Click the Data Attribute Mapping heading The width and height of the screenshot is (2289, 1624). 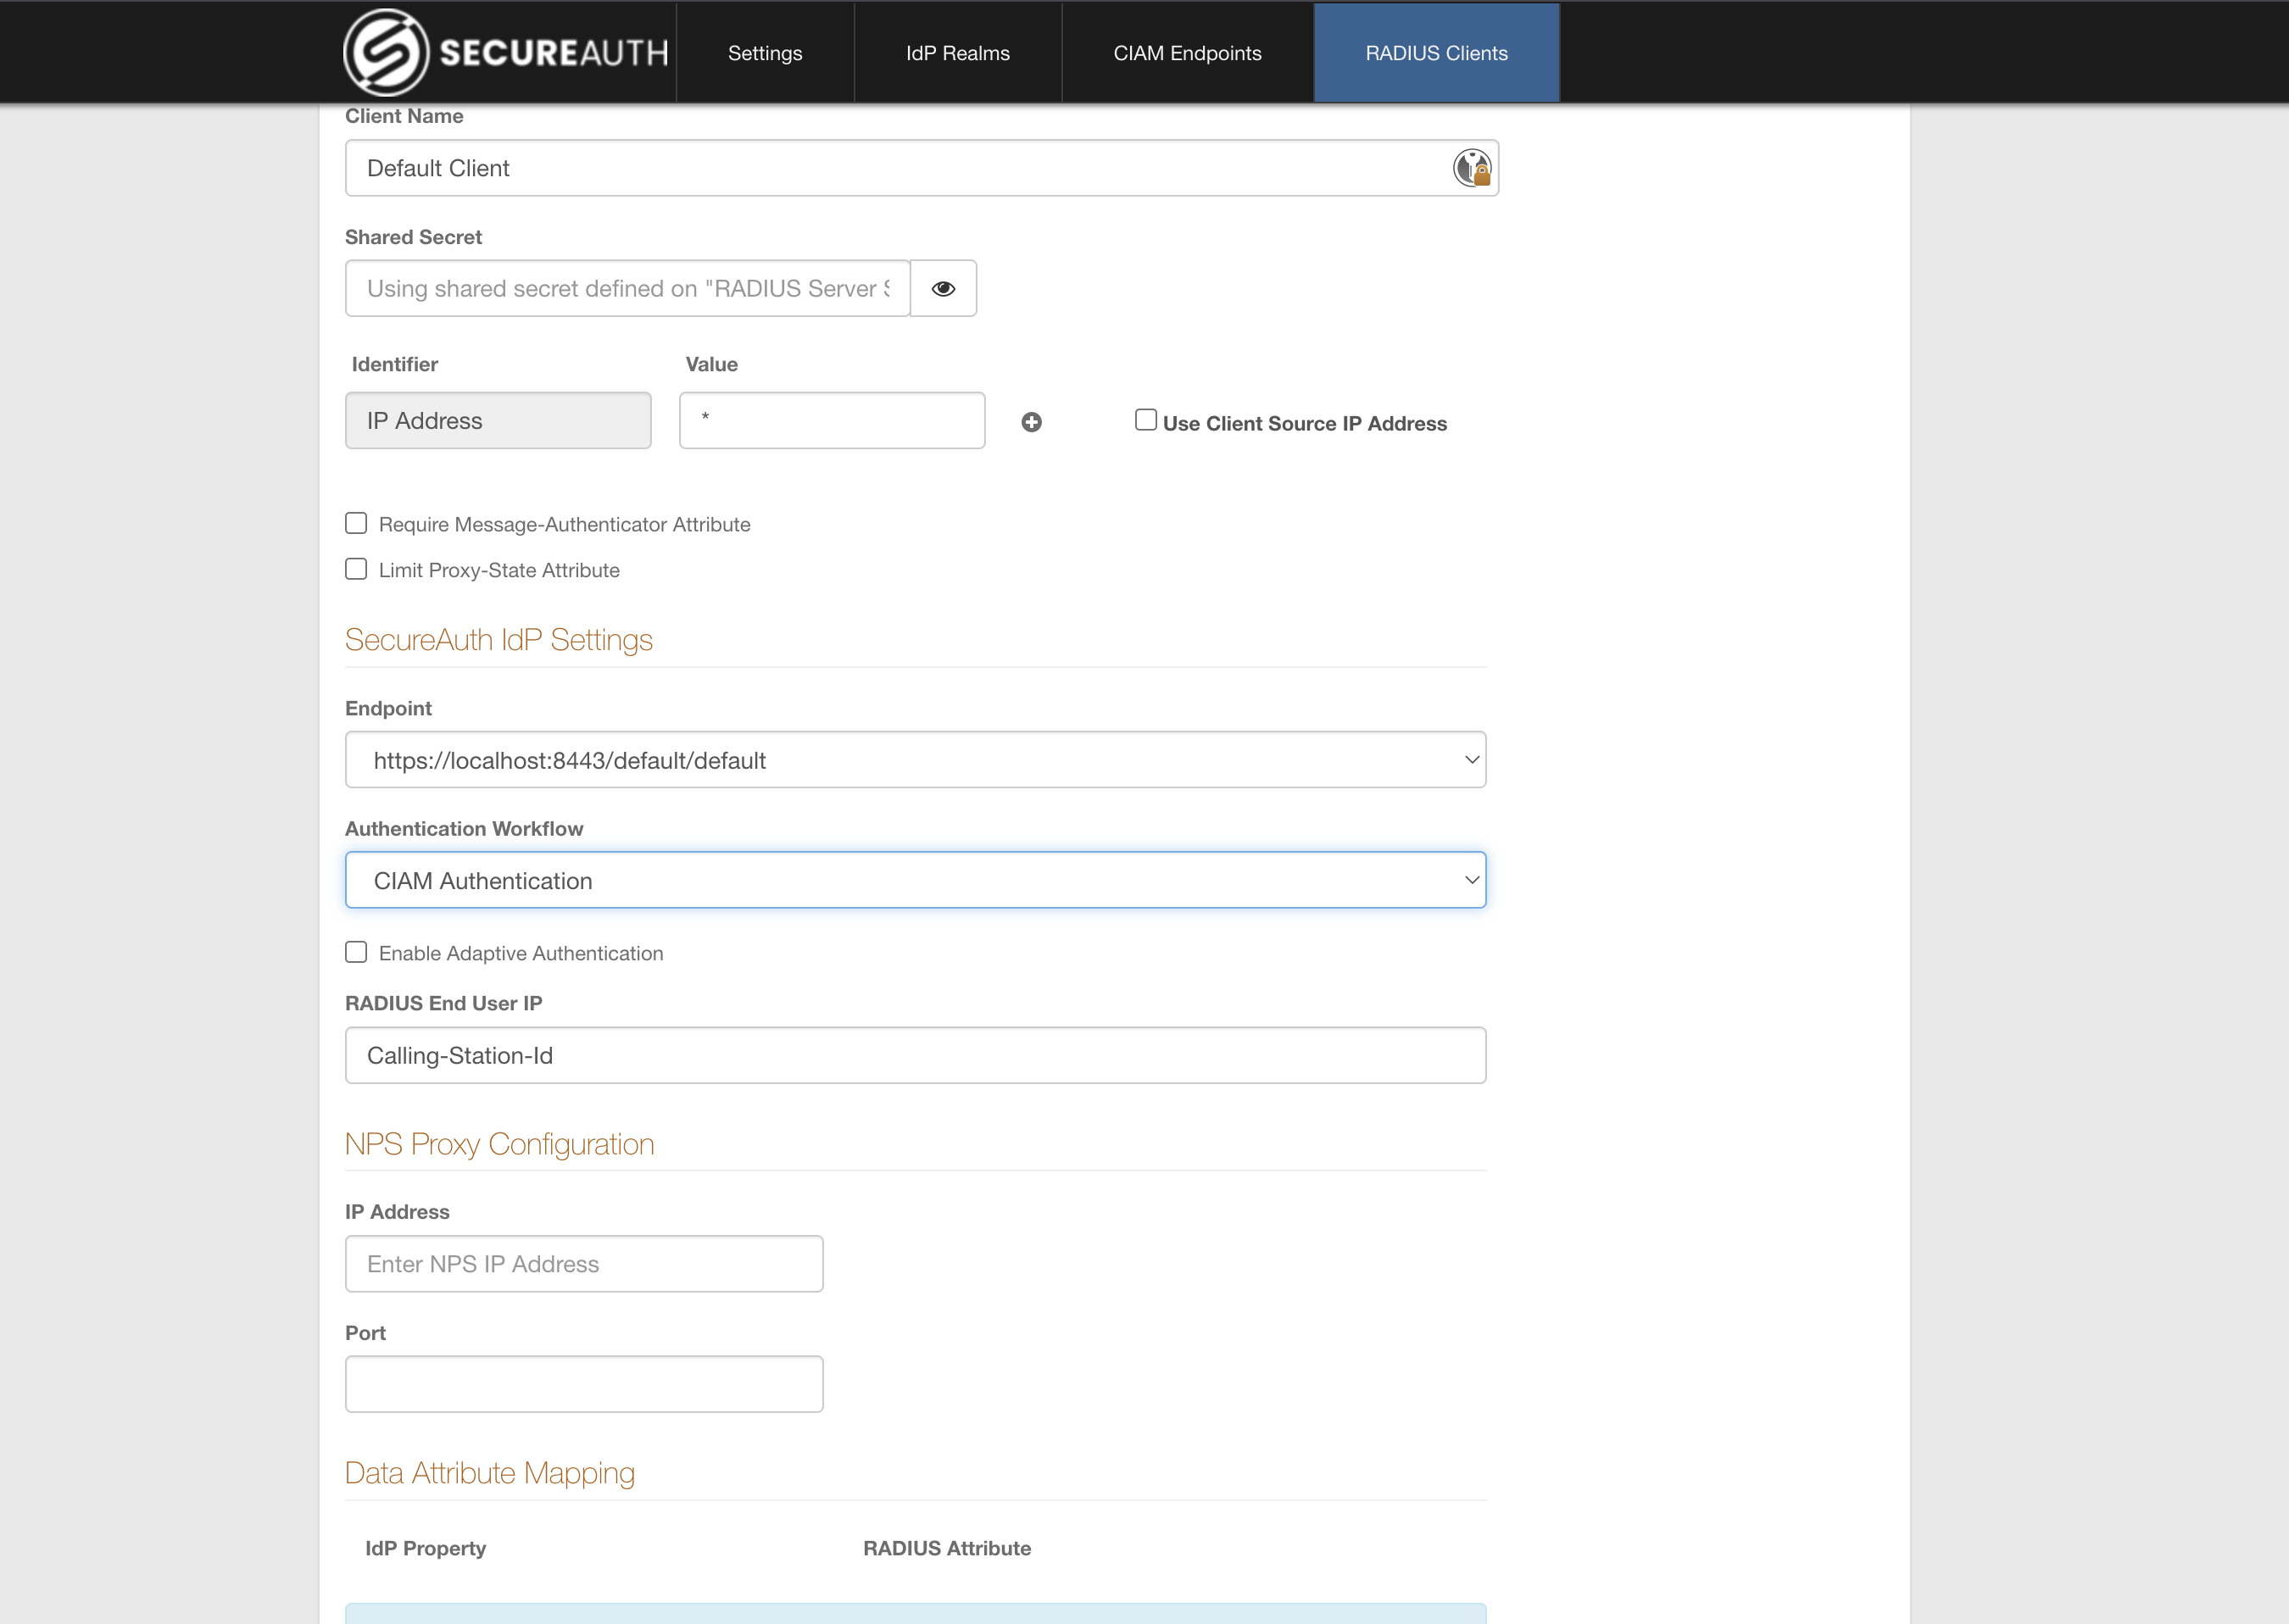pyautogui.click(x=490, y=1473)
